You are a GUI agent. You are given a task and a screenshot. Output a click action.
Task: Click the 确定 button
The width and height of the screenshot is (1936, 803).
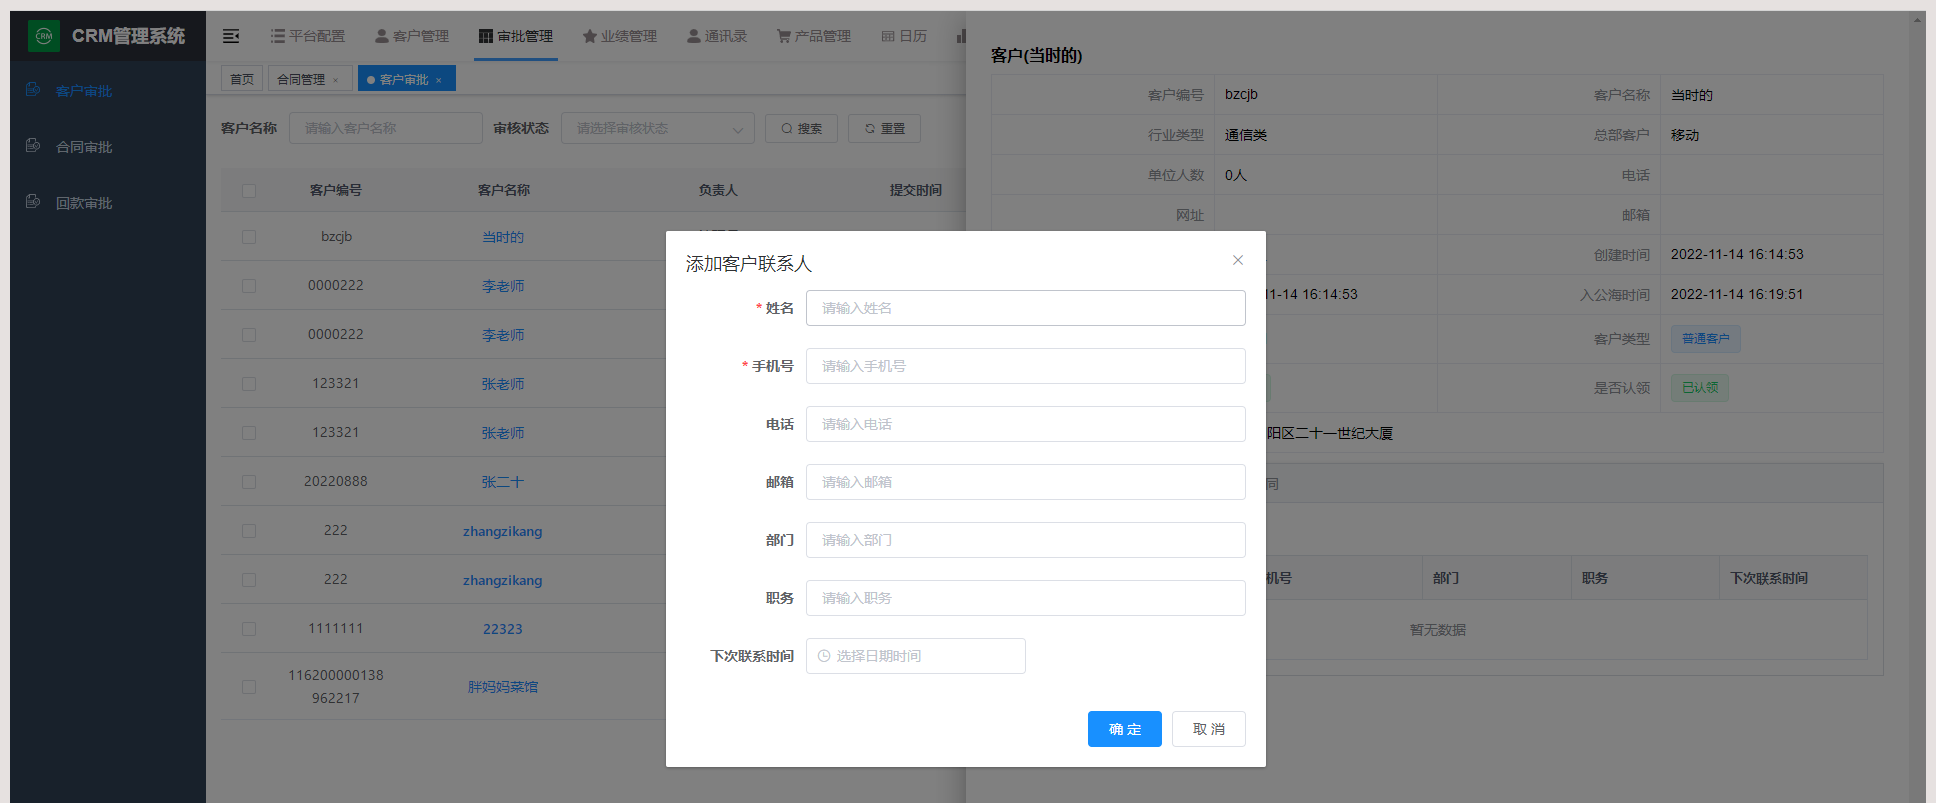(1124, 729)
